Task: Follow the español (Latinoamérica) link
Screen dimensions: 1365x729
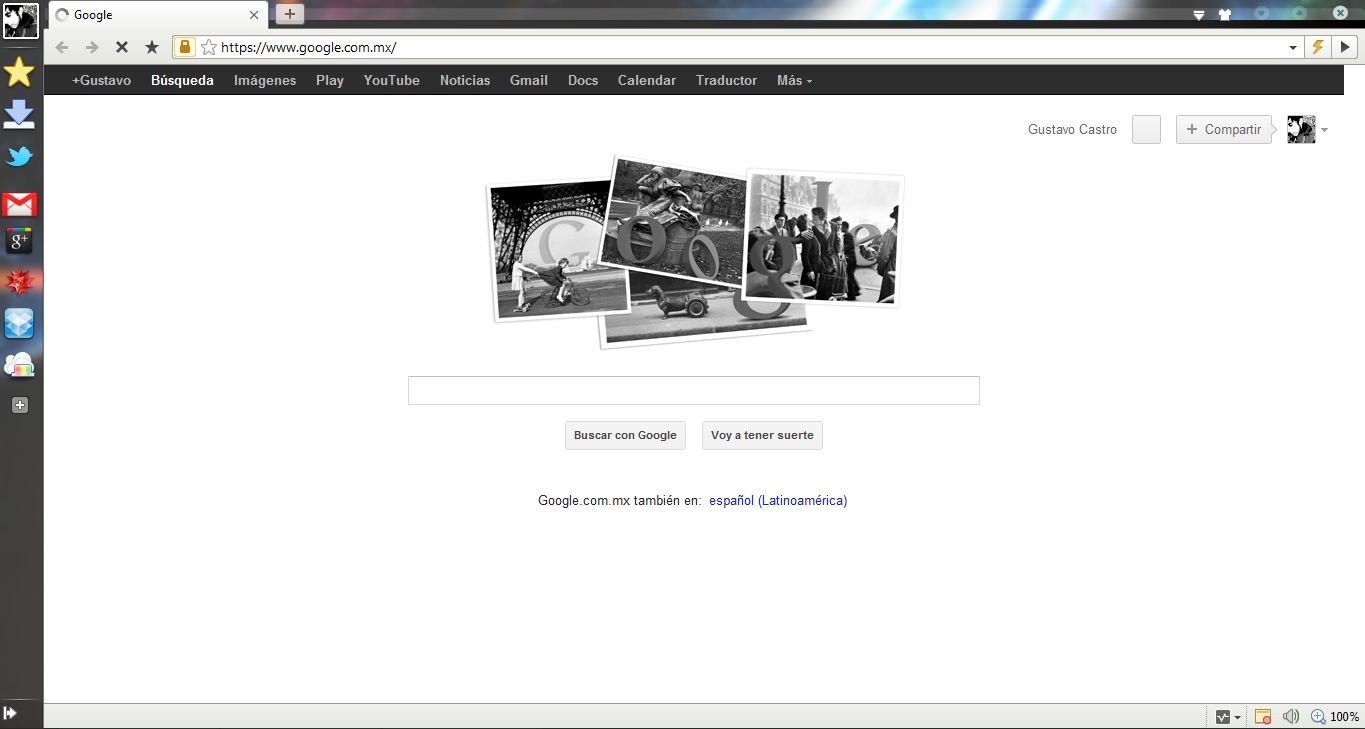Action: (777, 500)
